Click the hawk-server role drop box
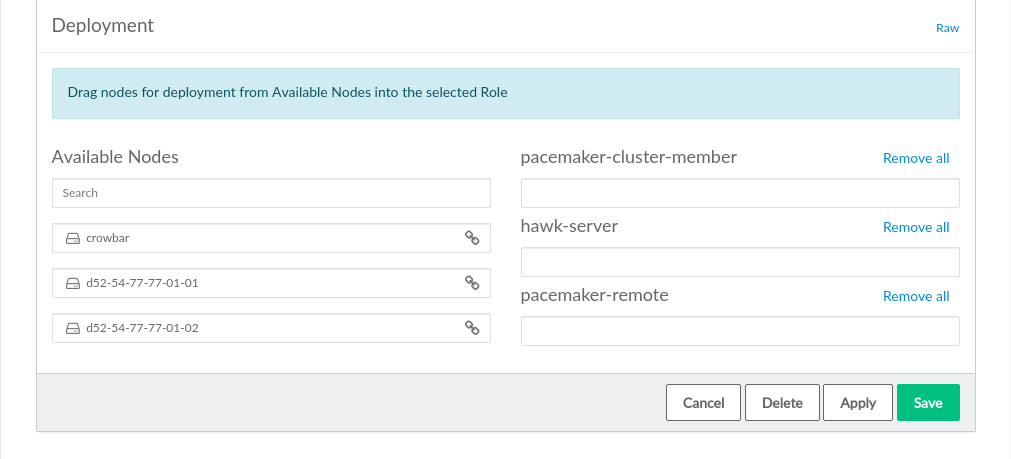 (x=740, y=262)
